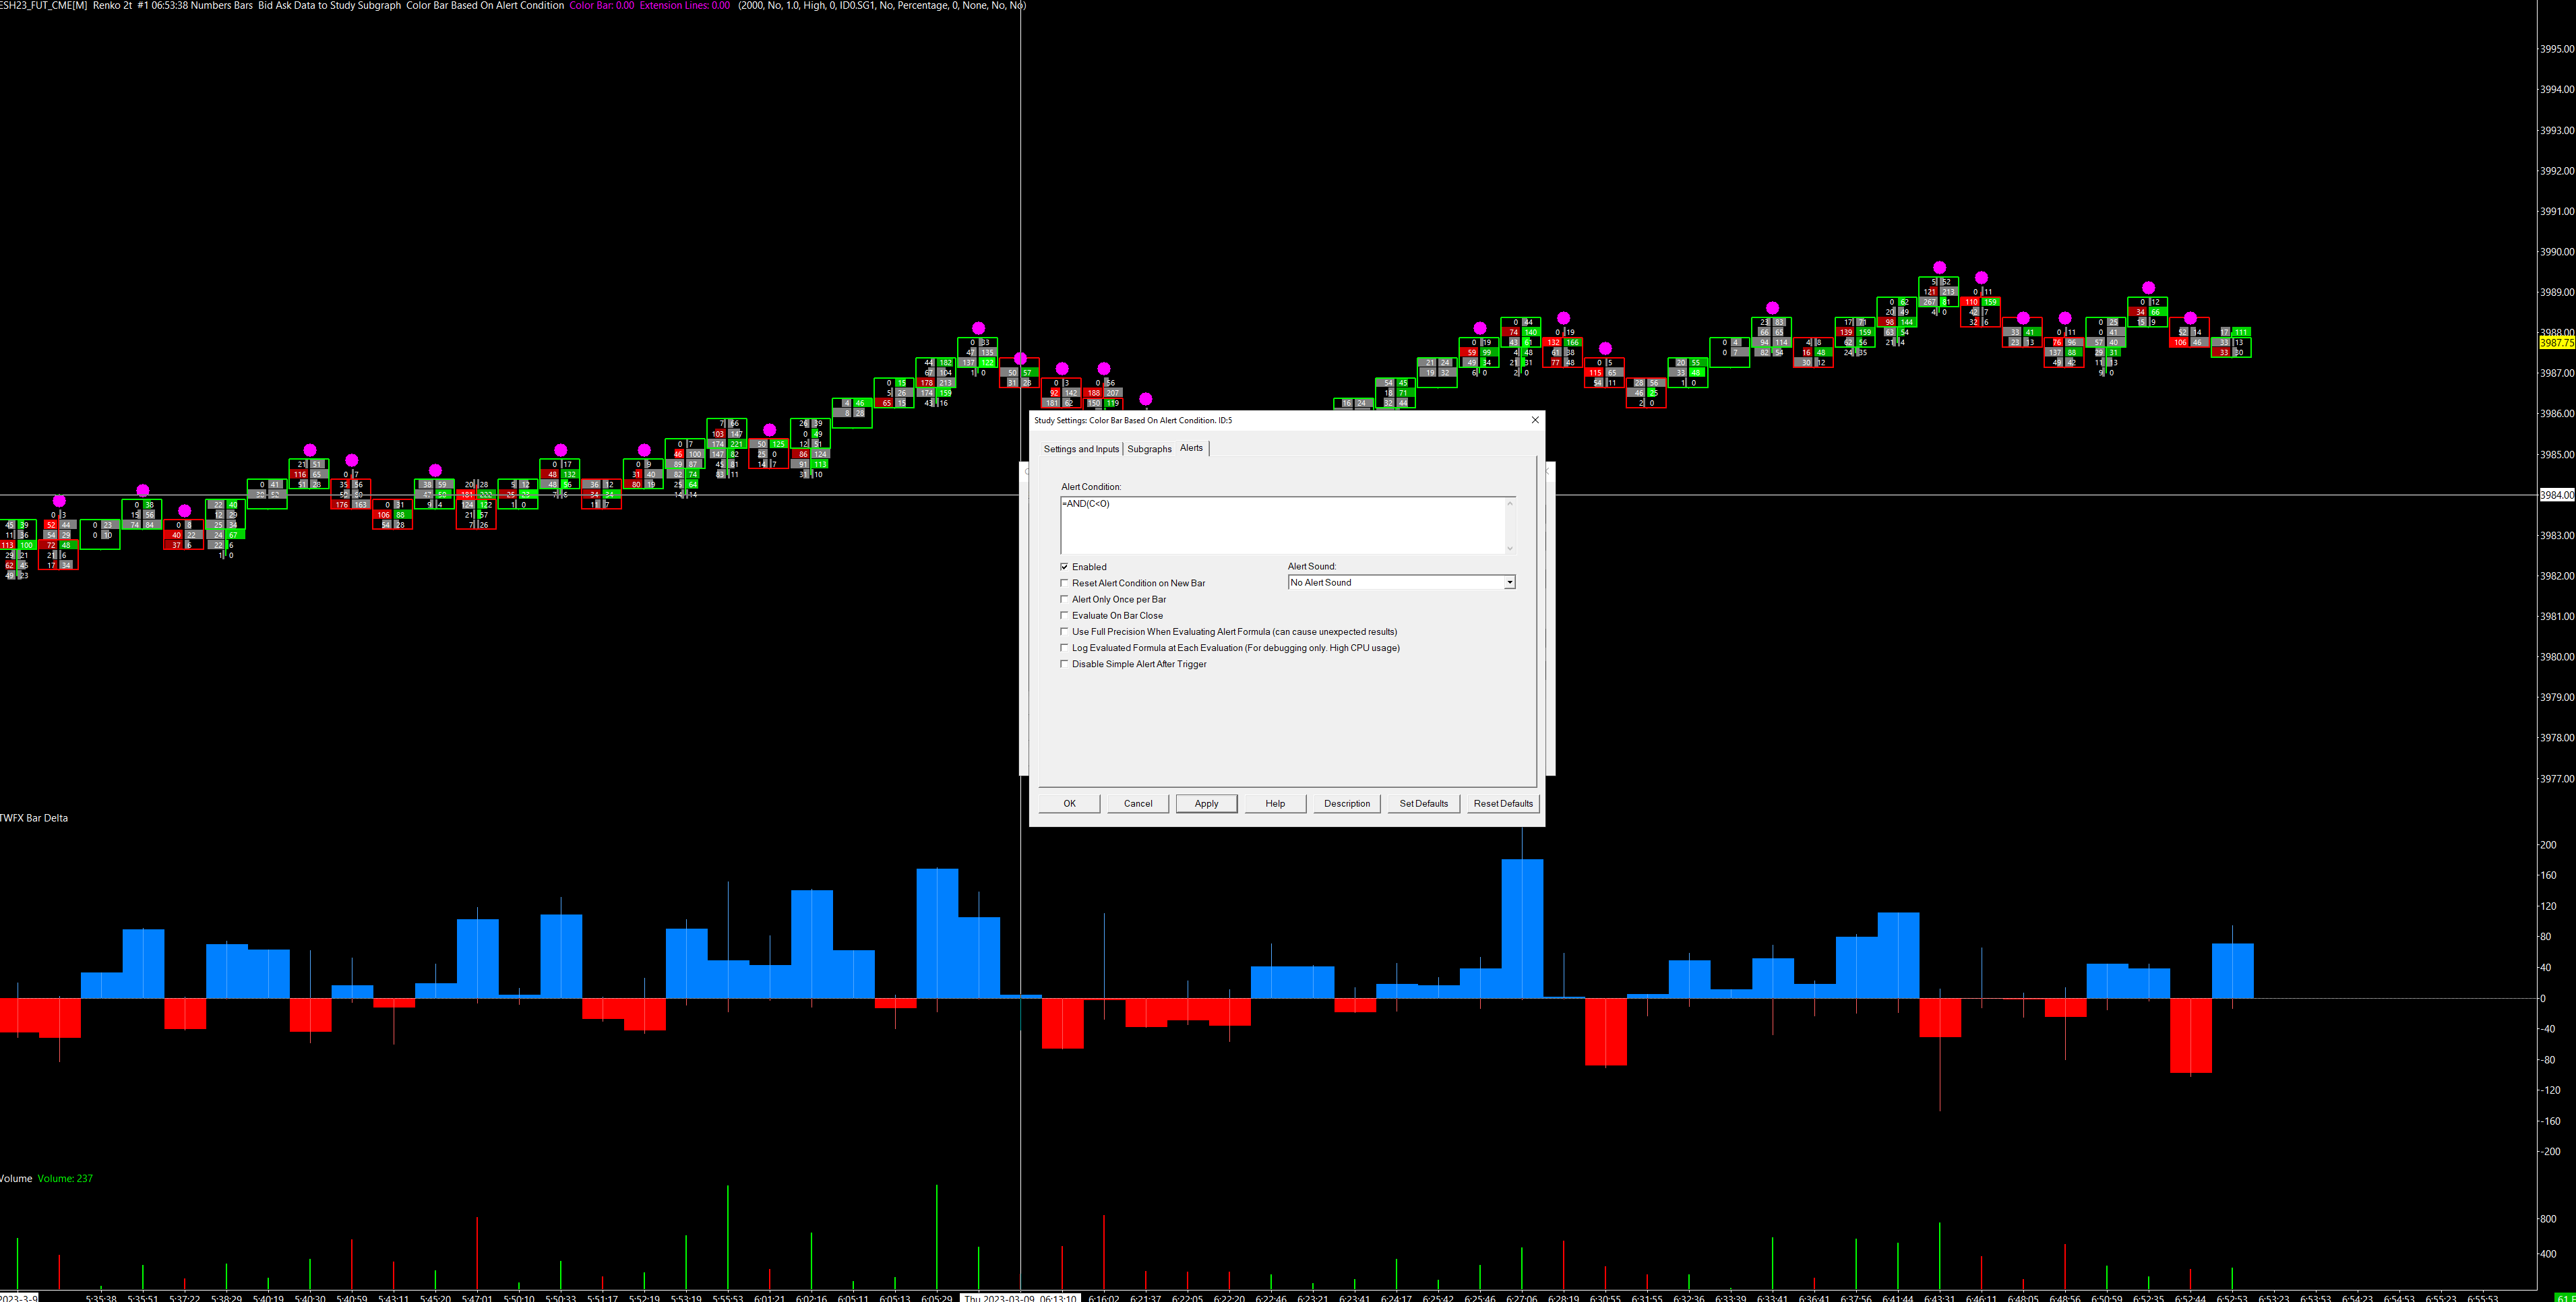Viewport: 2576px width, 1302px height.
Task: Enable Use Full Precision When Evaluating checkbox
Action: [x=1064, y=632]
